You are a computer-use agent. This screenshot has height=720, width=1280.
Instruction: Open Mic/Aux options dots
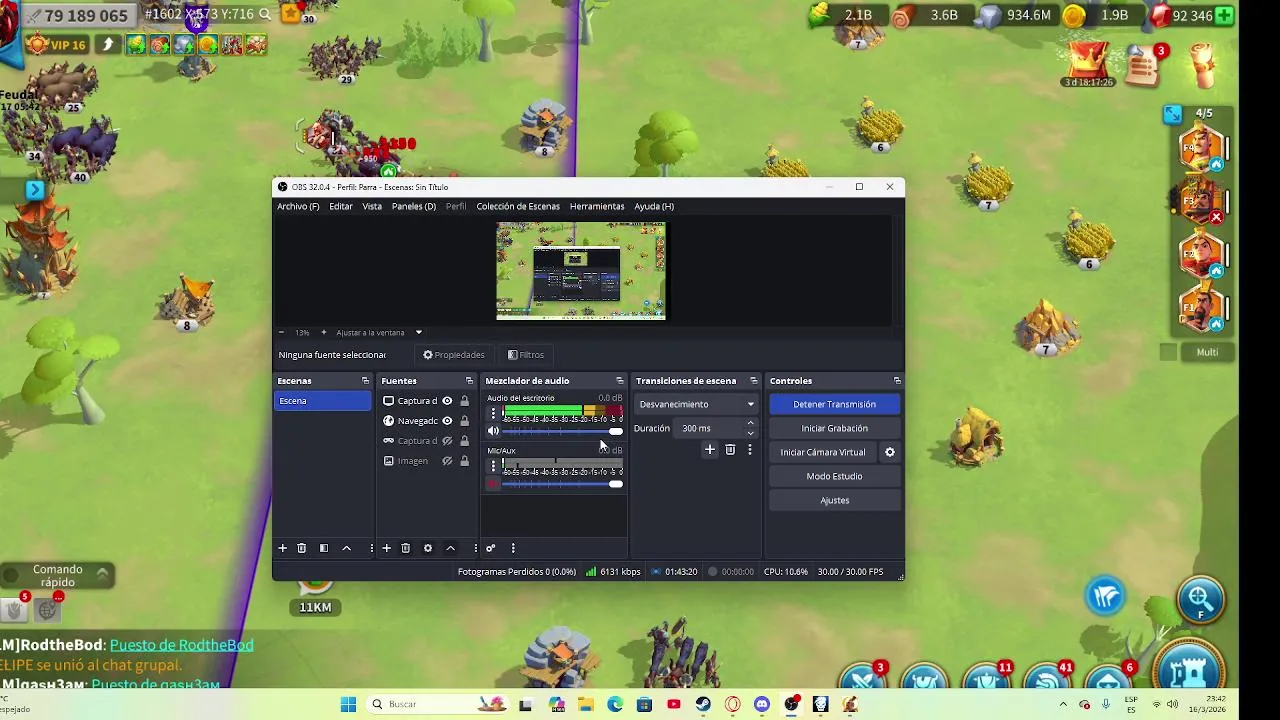point(493,465)
